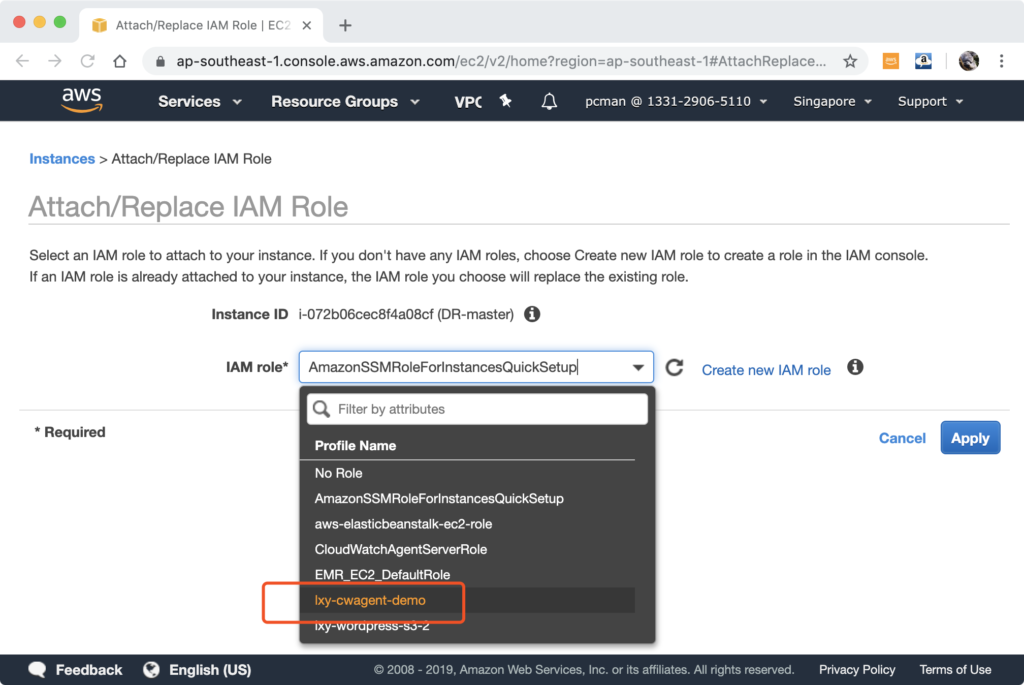The image size is (1024, 685).
Task: Click the Feedback speech bubble icon
Action: 37,669
